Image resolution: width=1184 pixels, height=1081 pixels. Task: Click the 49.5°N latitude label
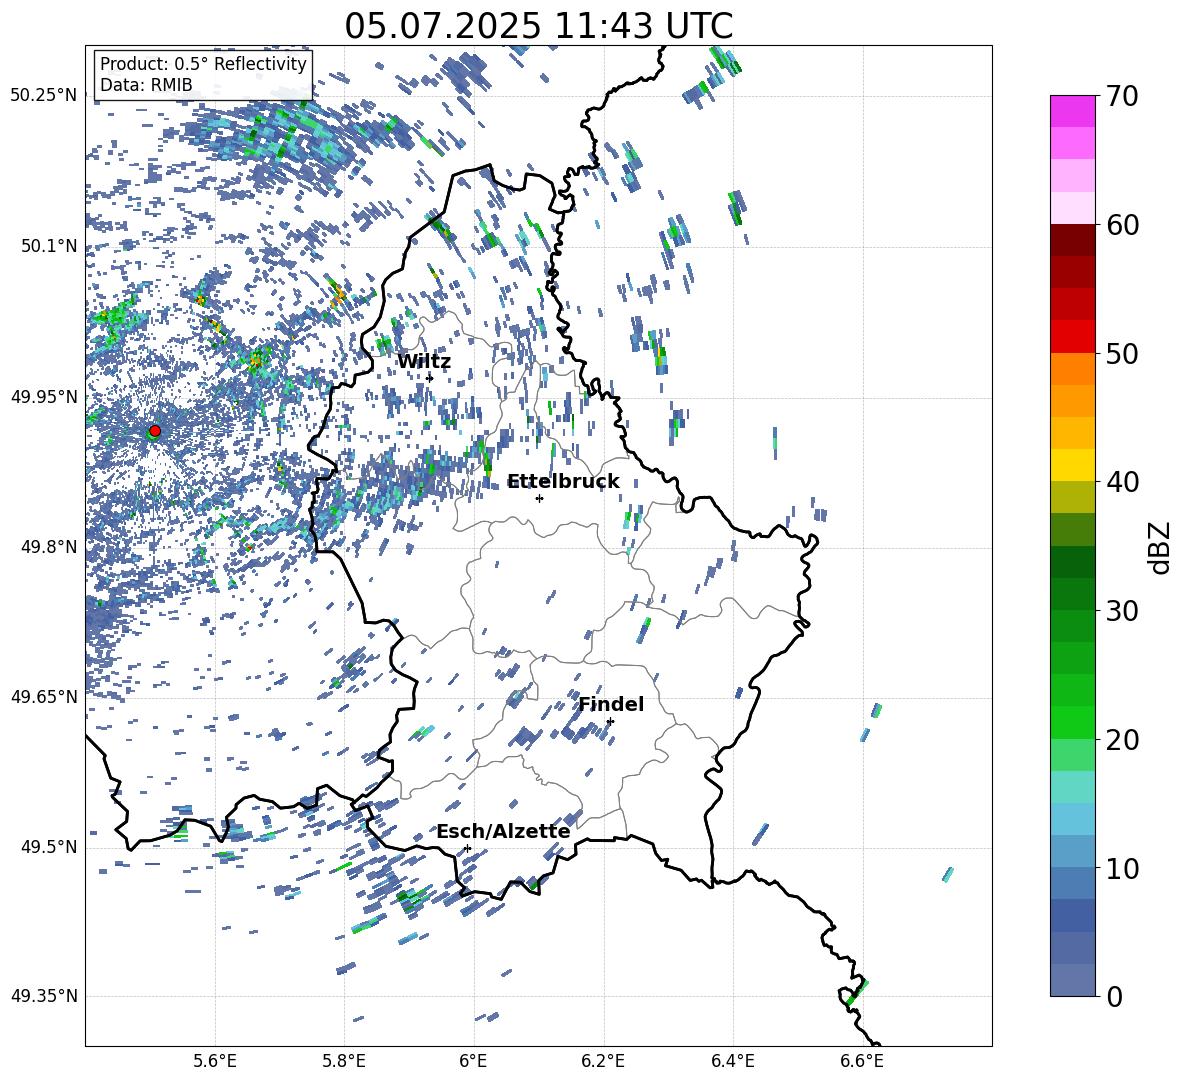pyautogui.click(x=49, y=847)
